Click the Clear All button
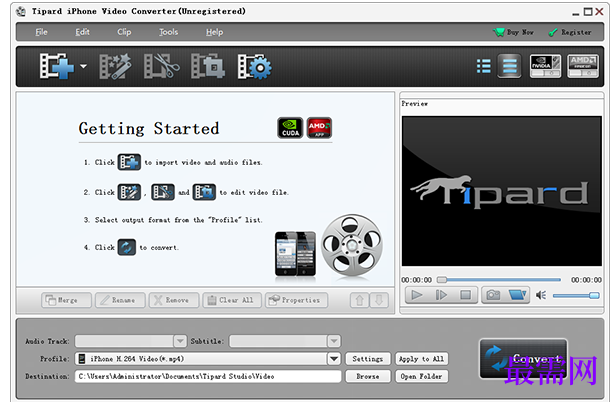This screenshot has height=402, width=616. point(232,300)
